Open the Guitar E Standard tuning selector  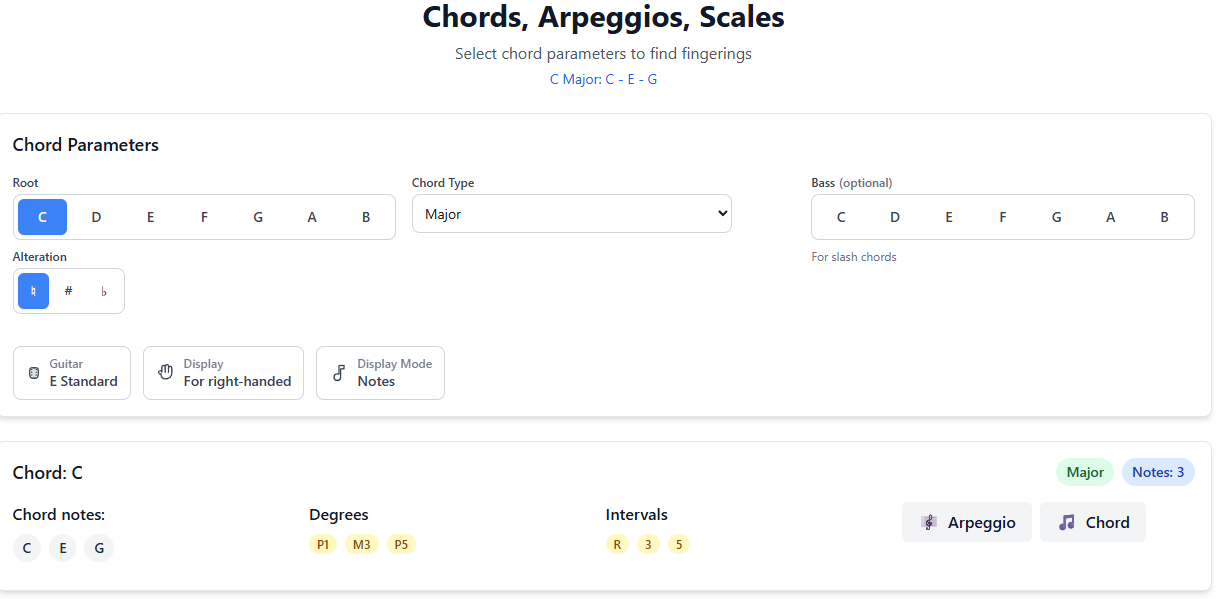(x=72, y=373)
